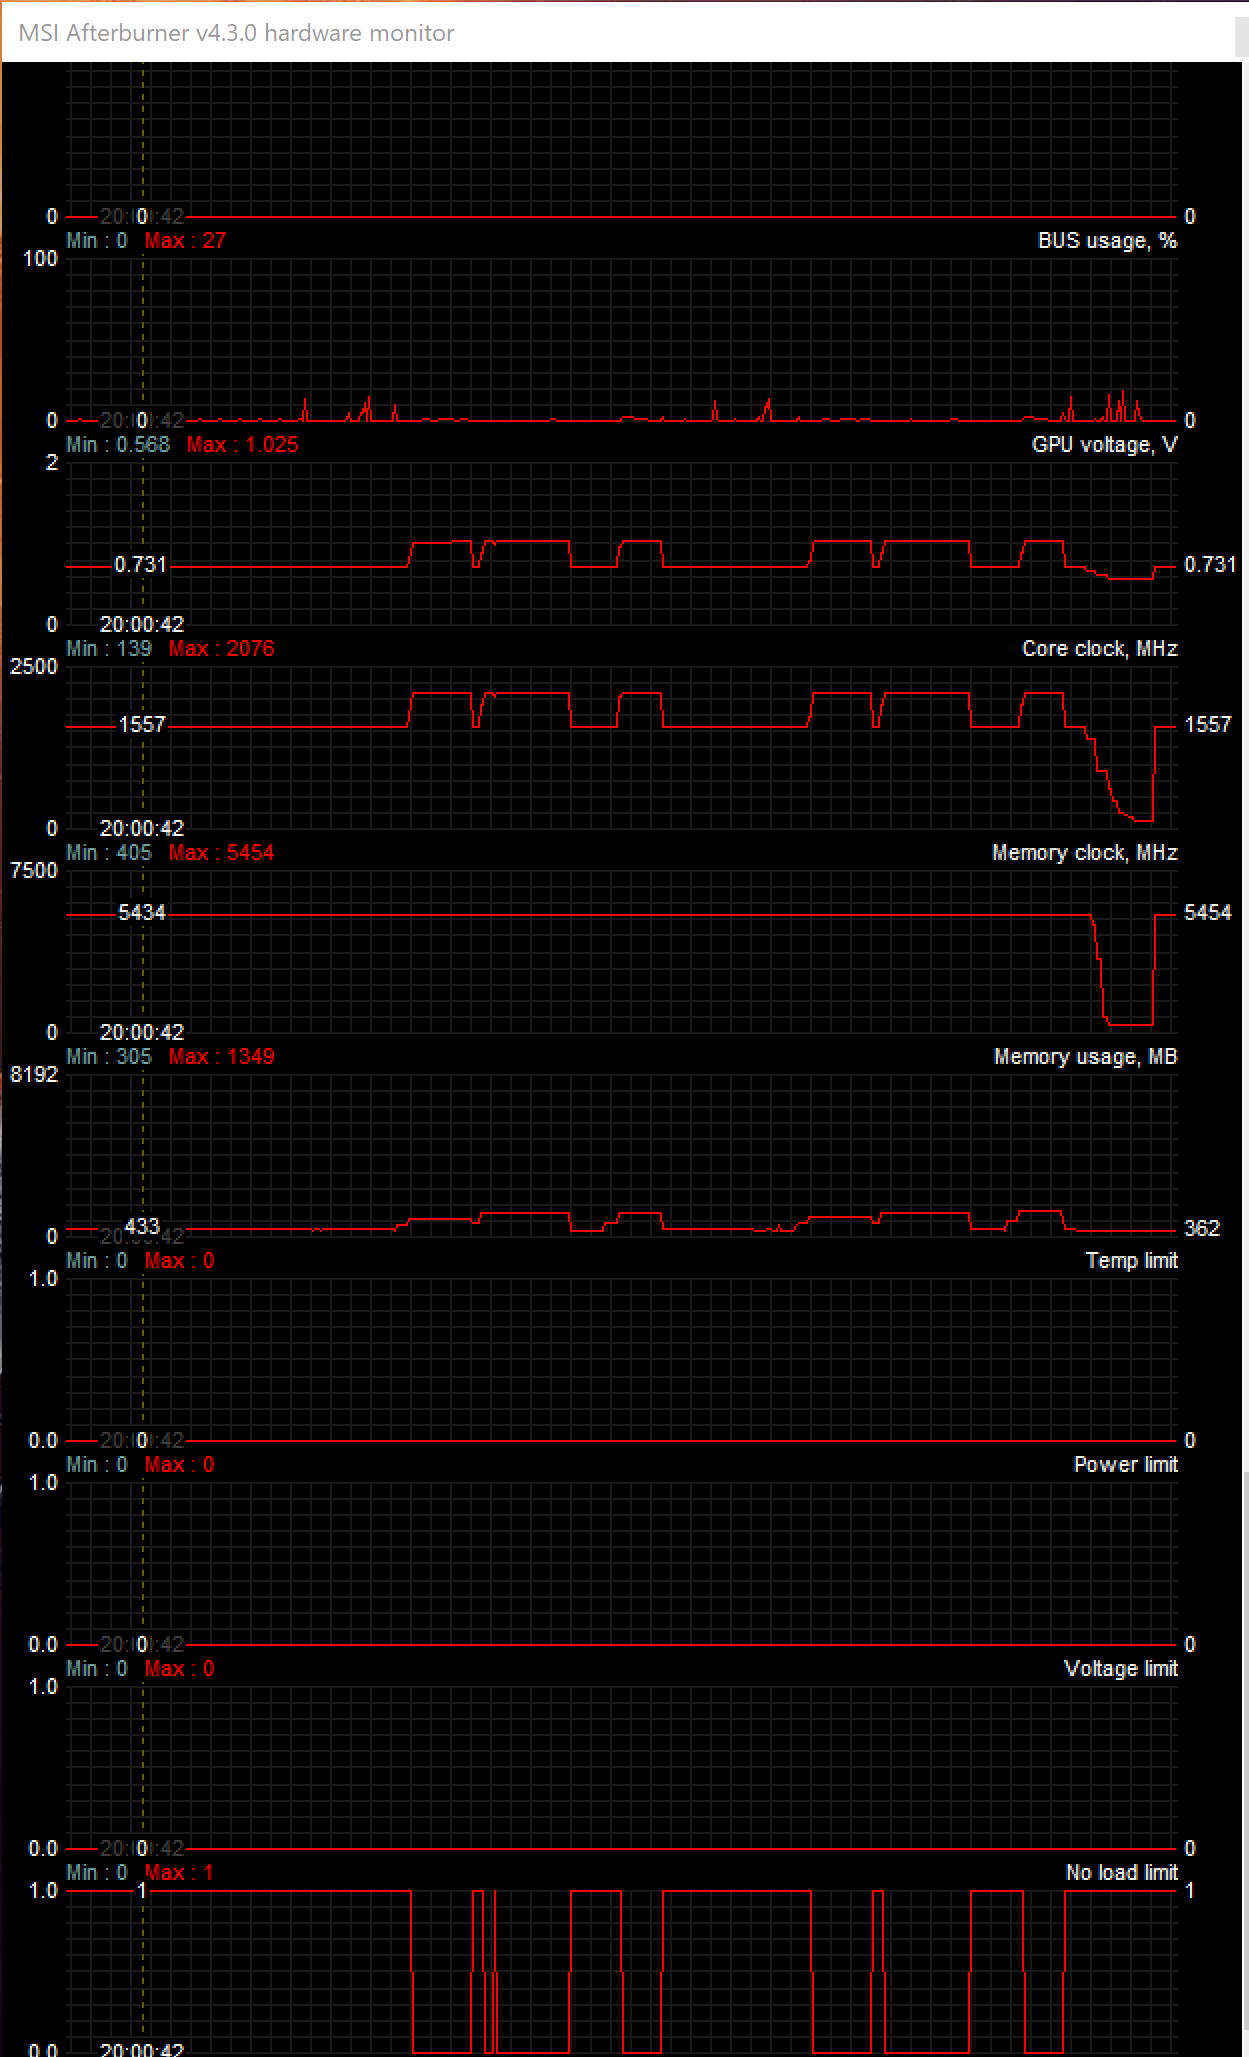Click the "Max : 5454" memory clock text
The height and width of the screenshot is (2057, 1249).
tap(221, 853)
